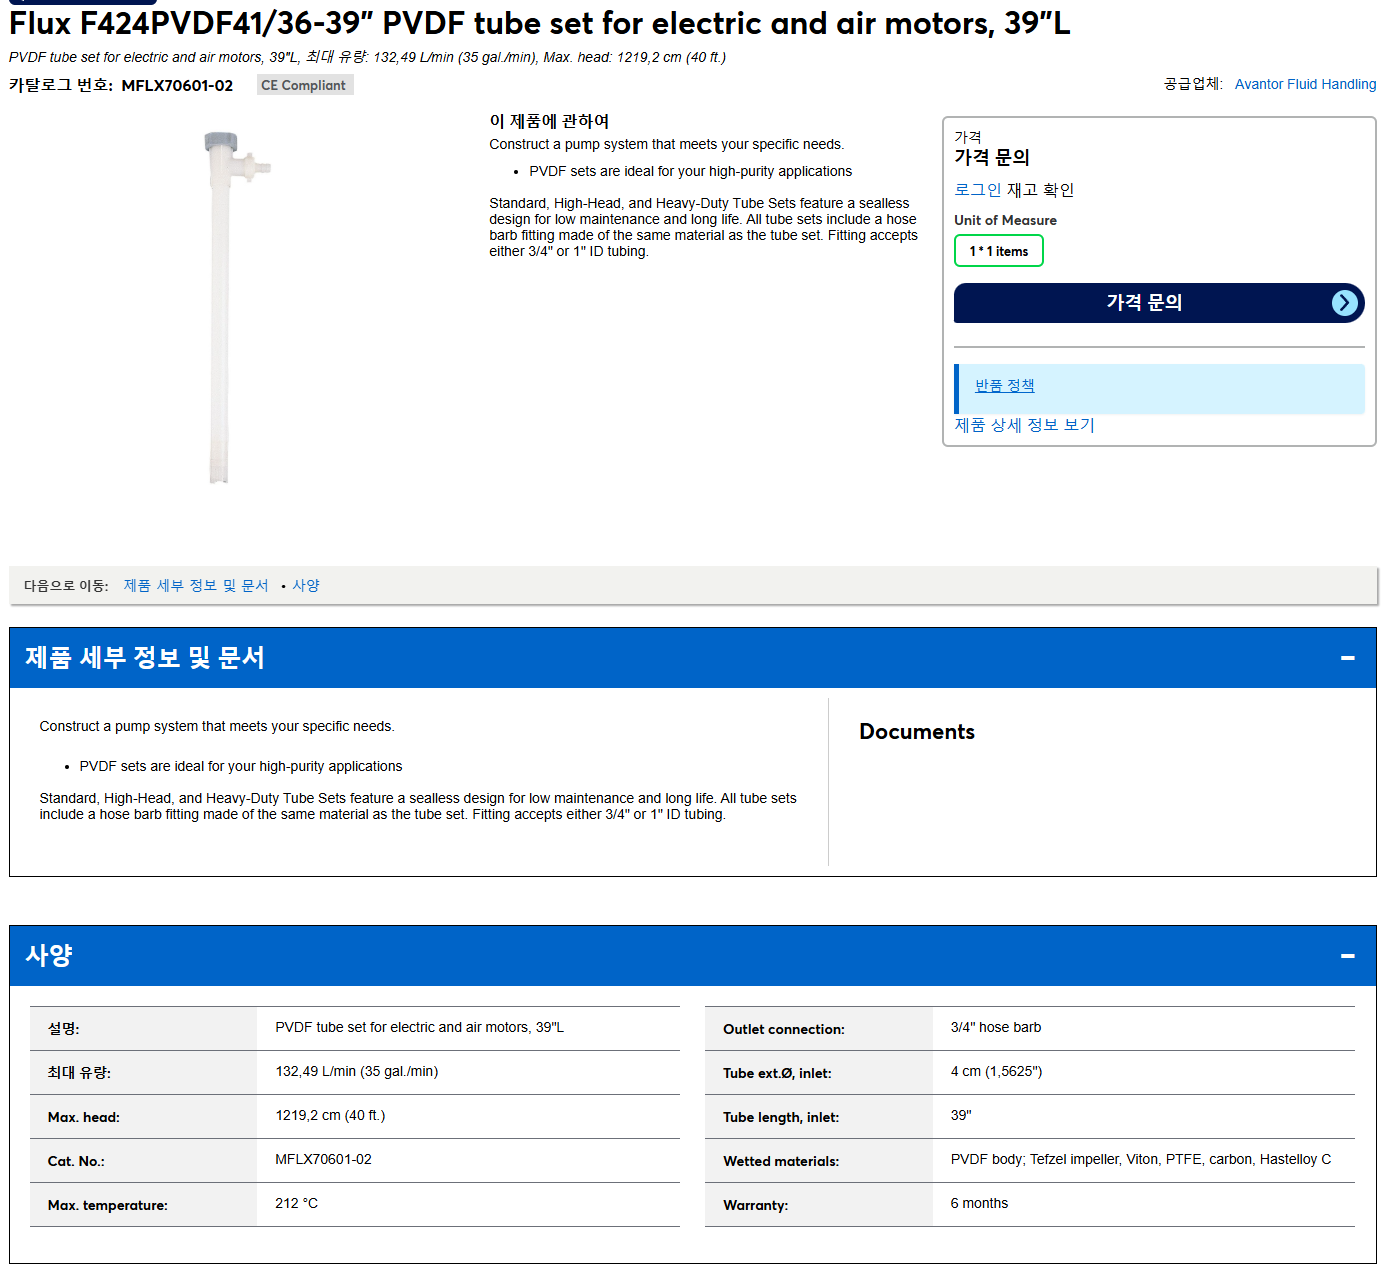Screen dimensions: 1384x1284
Task: Click the Documents heading
Action: coord(917,732)
